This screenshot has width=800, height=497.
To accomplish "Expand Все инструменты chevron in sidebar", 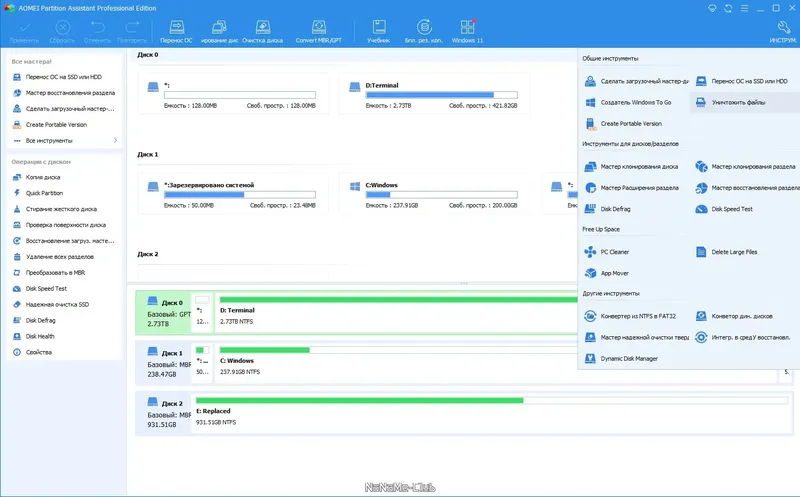I will tap(115, 140).
